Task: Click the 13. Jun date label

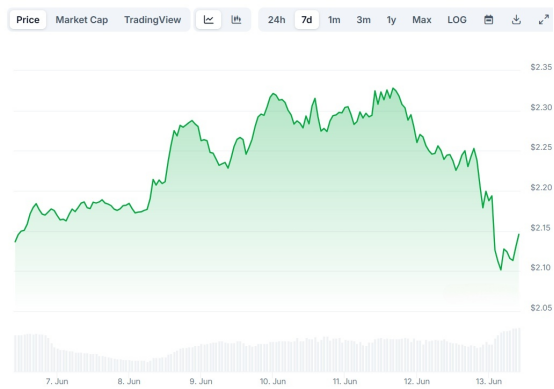Action: [489, 381]
